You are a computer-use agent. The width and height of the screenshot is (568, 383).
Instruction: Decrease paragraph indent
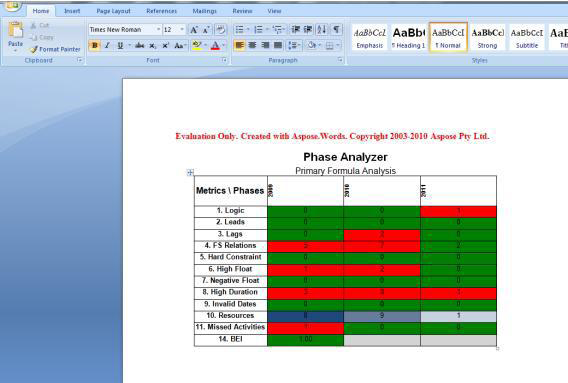[296, 29]
